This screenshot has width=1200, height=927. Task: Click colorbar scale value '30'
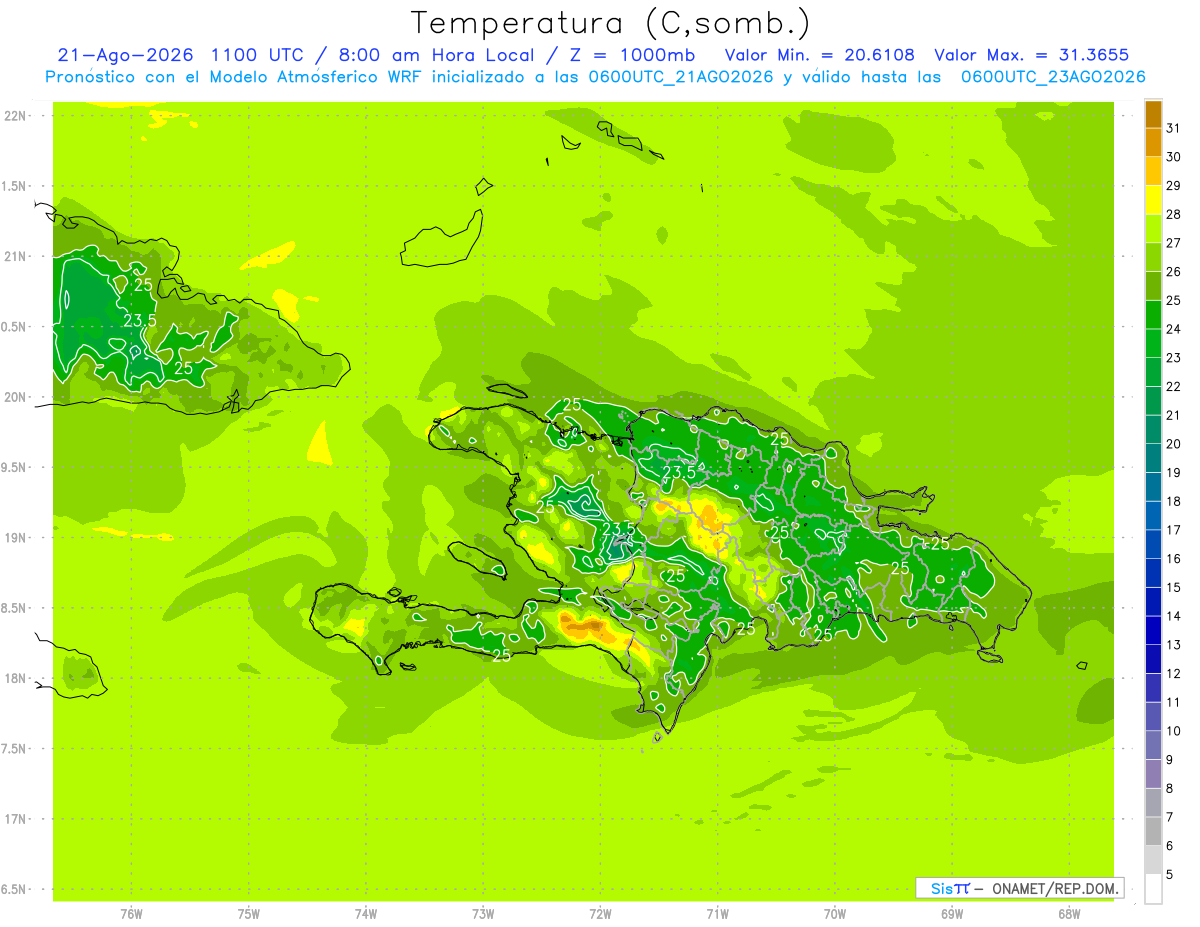point(1173,157)
